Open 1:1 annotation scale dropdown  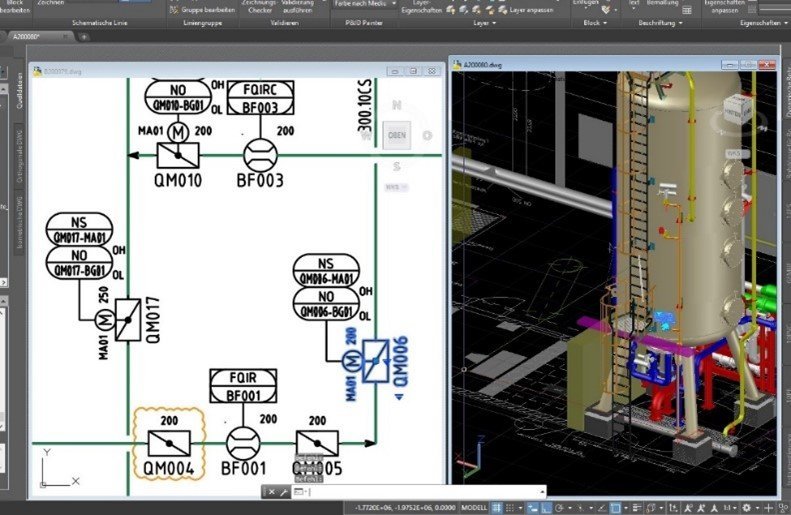tap(730, 508)
